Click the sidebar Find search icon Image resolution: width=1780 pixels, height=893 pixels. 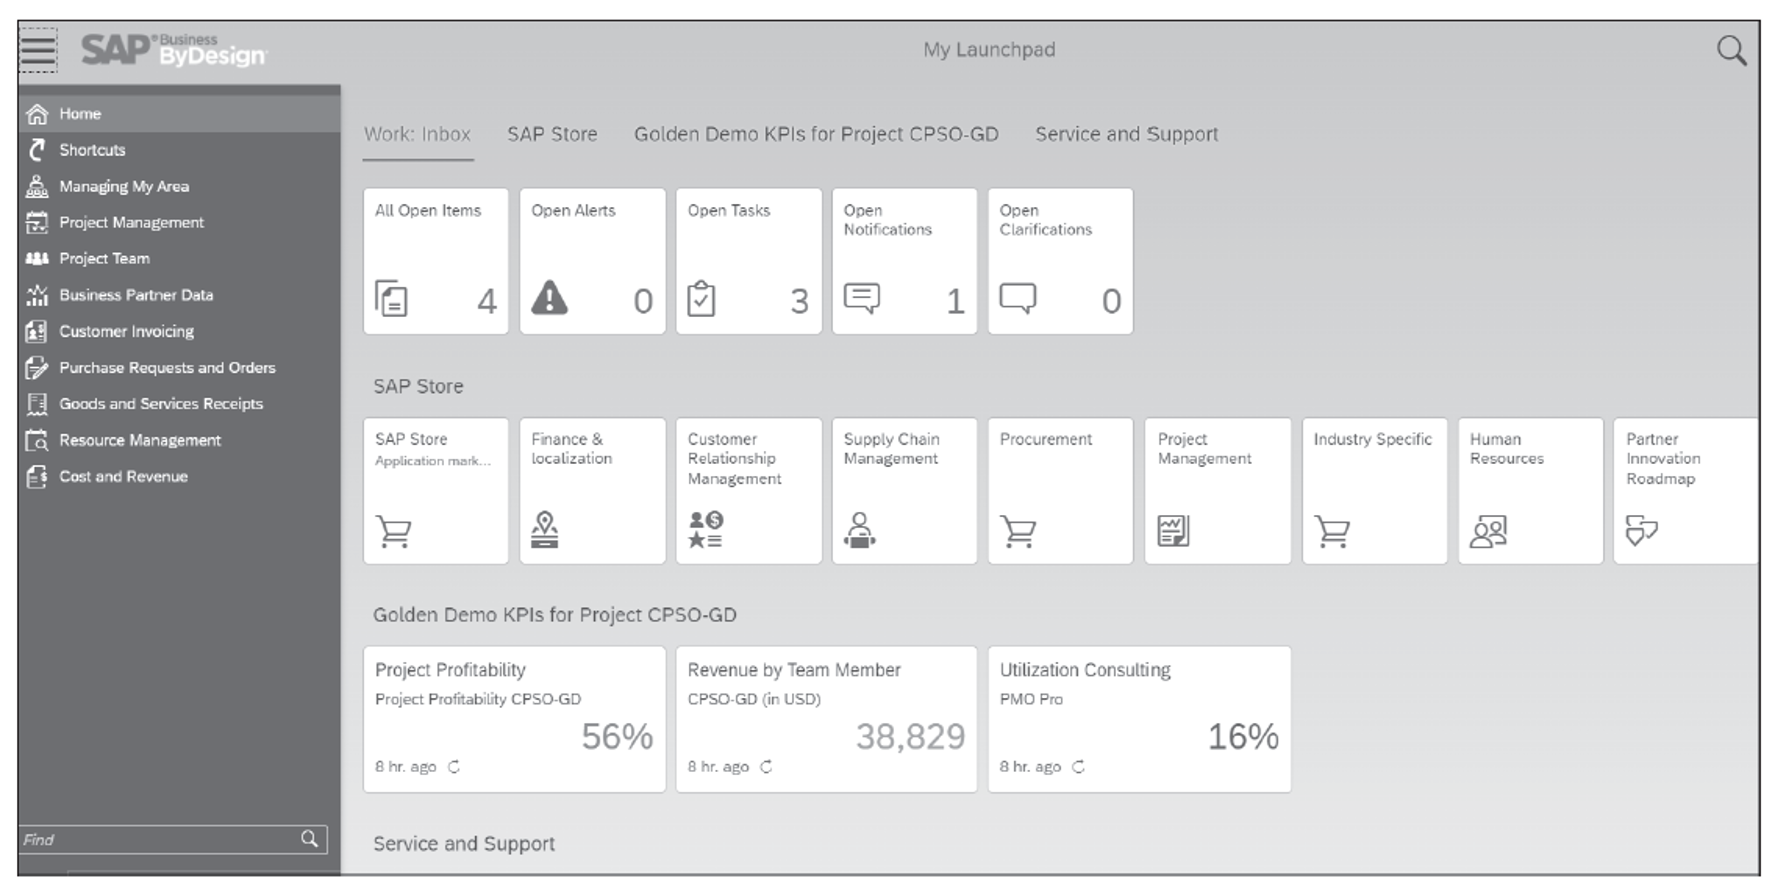[310, 839]
